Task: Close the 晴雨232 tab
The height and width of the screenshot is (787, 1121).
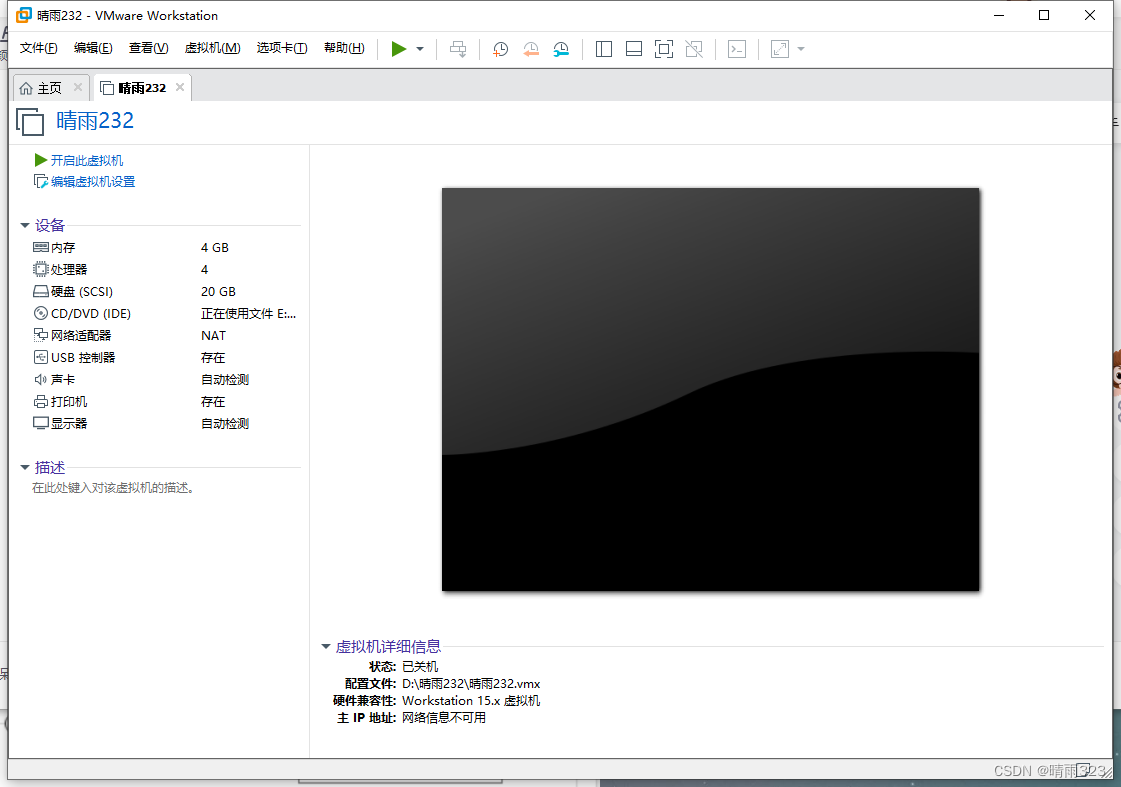Action: [x=180, y=87]
